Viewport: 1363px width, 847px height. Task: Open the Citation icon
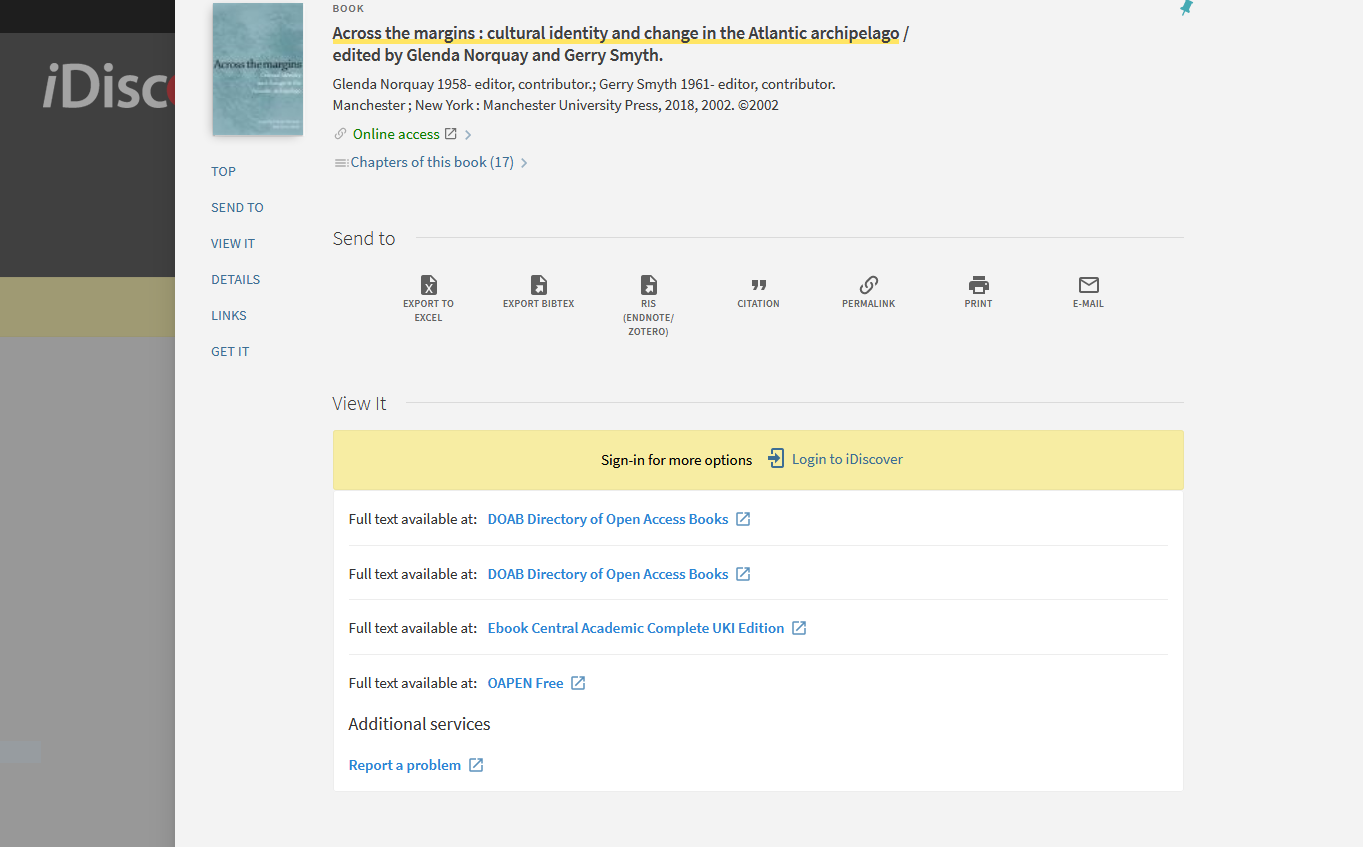click(758, 289)
